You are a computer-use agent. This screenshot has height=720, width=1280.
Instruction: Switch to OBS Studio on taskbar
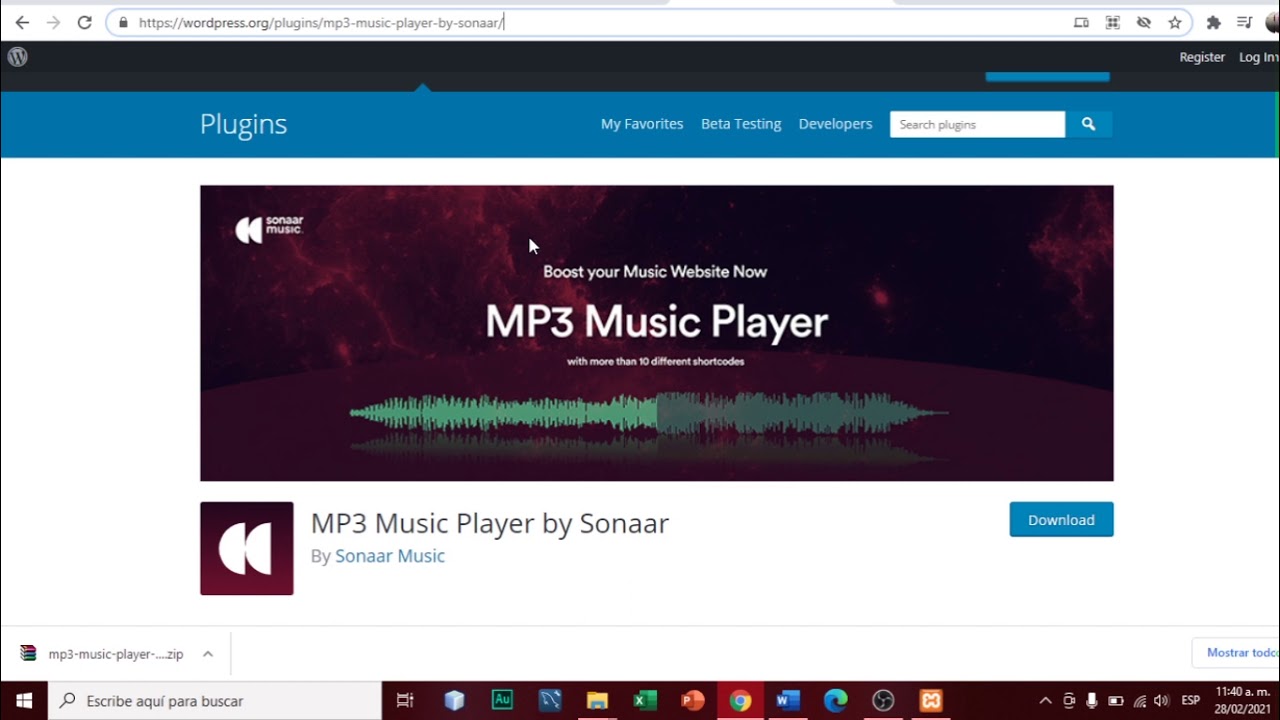(883, 701)
